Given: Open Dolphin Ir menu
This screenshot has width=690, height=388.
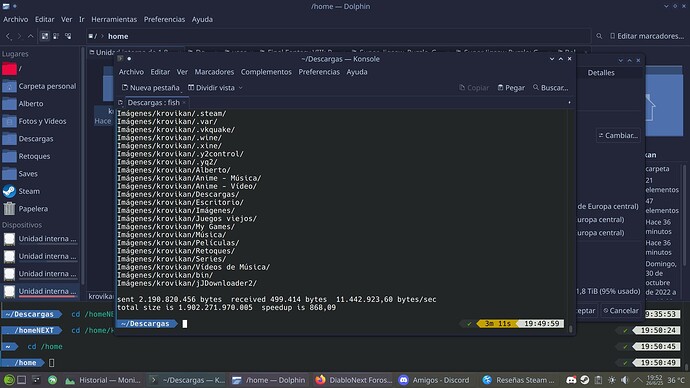Looking at the screenshot, I should pos(81,19).
